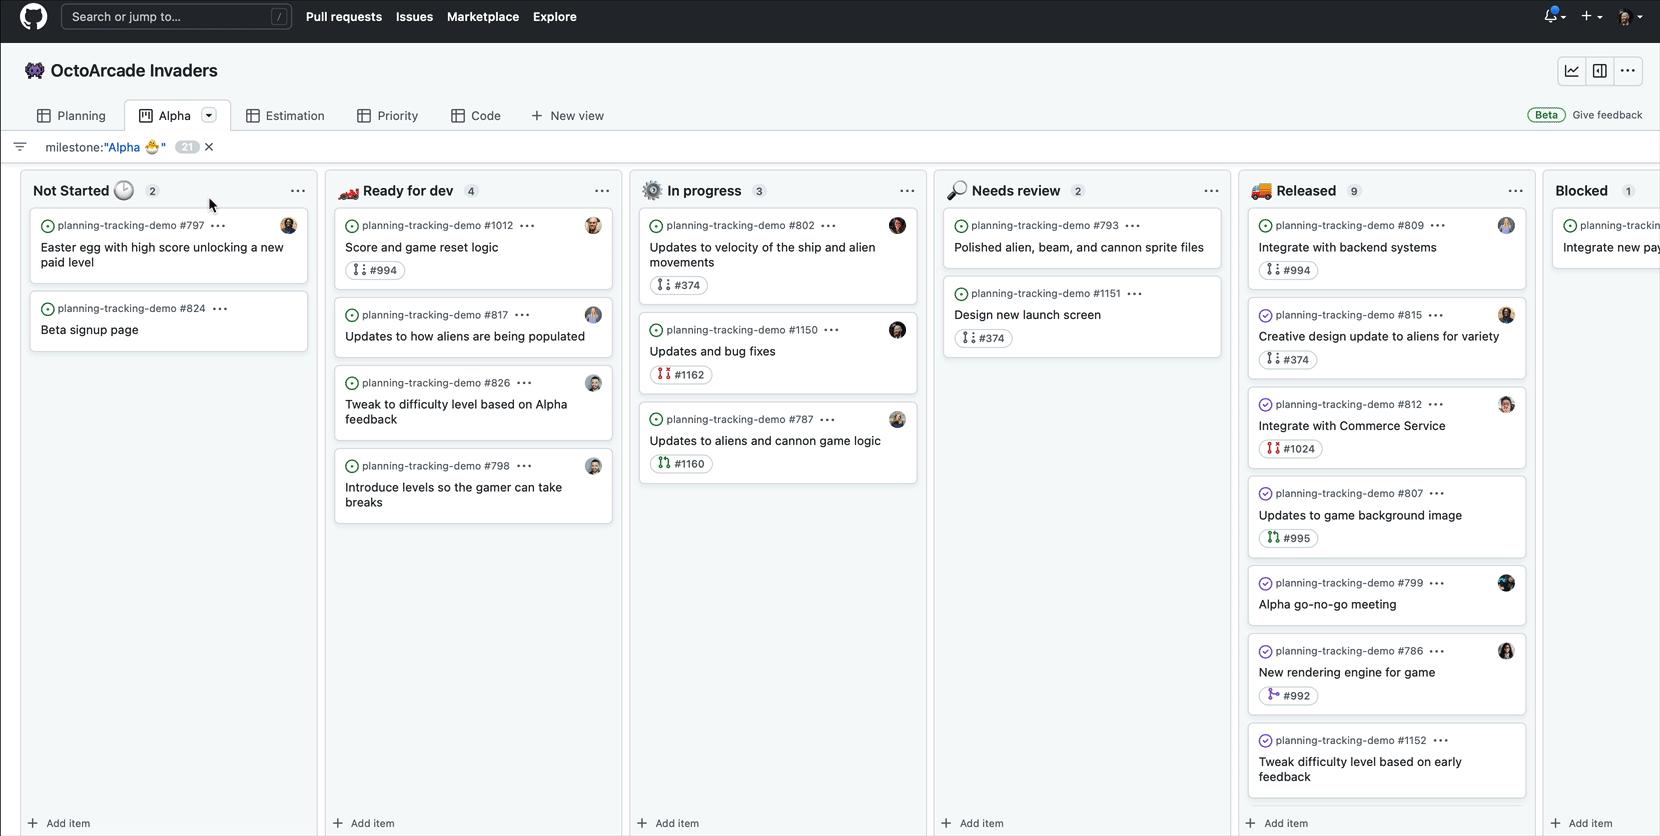Add item to Needs review column
The height and width of the screenshot is (836, 1660).
coord(973,823)
